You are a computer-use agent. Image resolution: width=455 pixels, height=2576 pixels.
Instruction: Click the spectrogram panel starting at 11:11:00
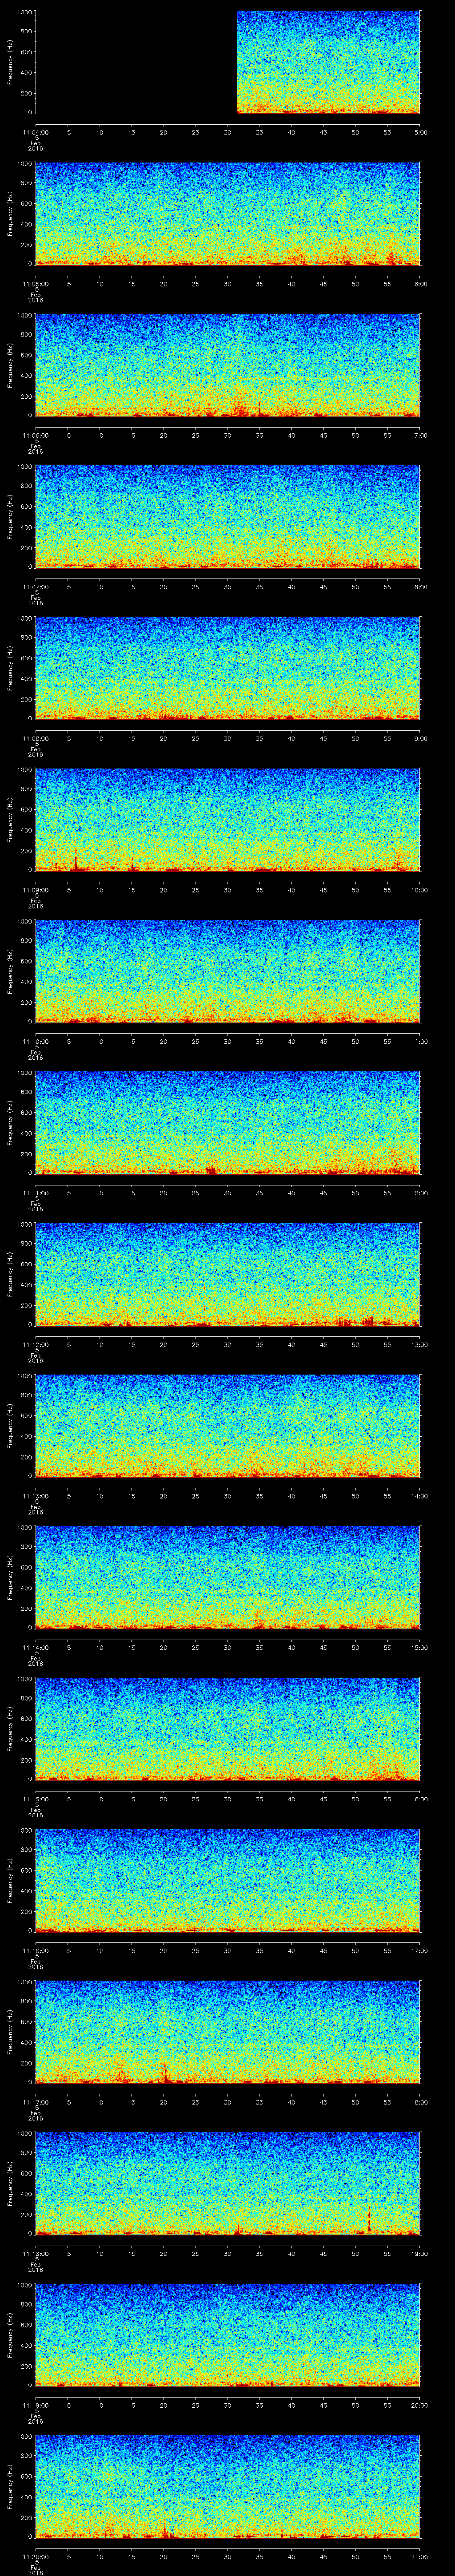[228, 1123]
